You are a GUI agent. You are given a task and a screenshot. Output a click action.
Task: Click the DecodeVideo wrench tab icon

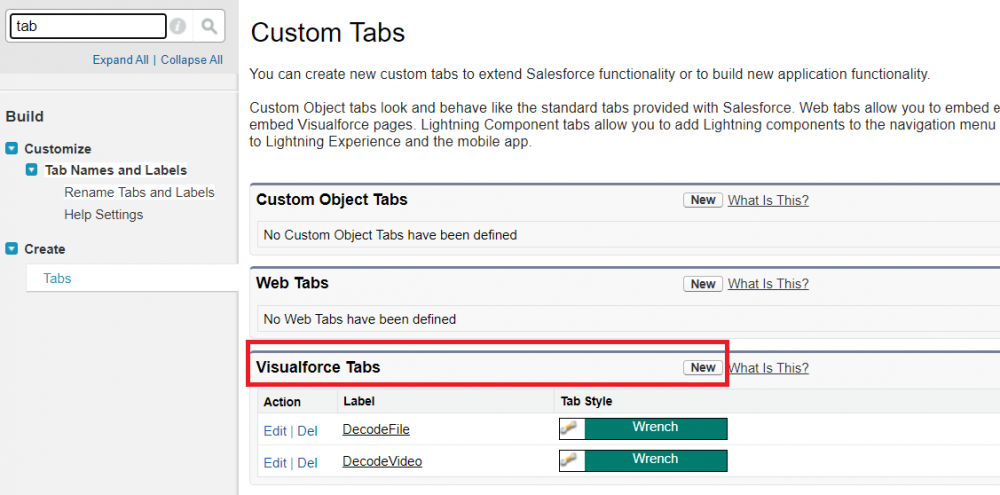(x=570, y=461)
